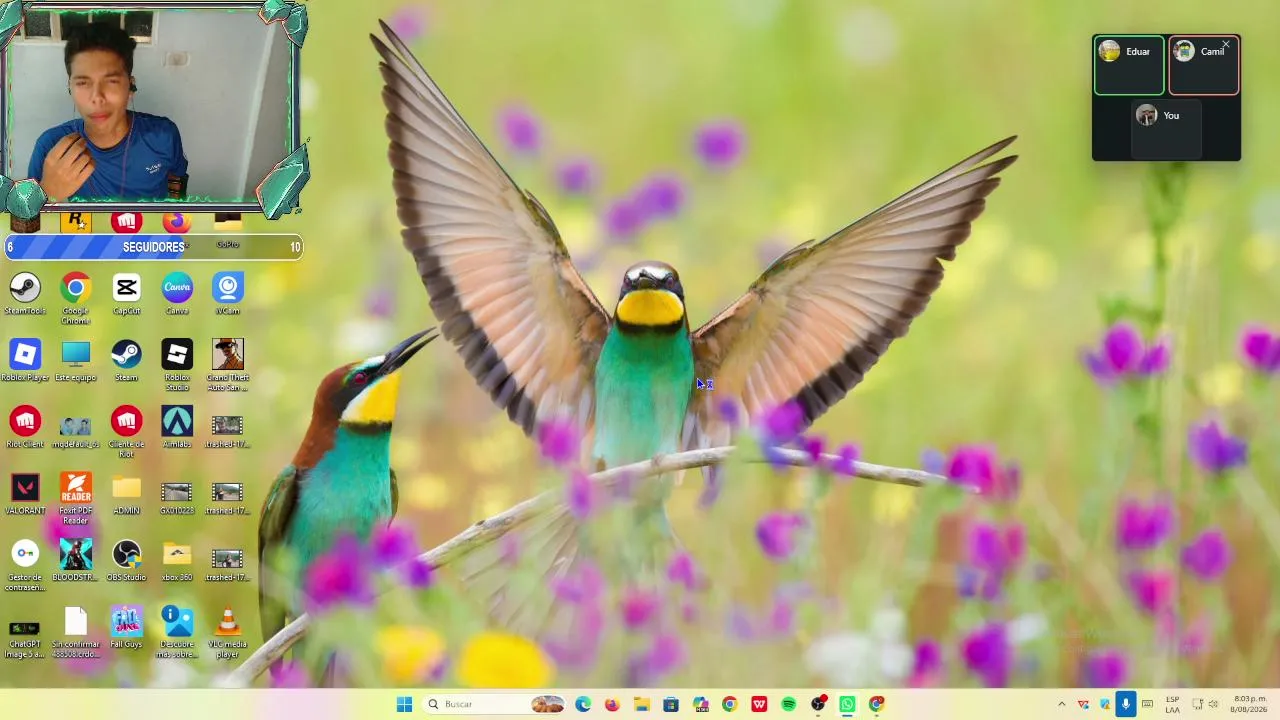Select the BLOODSTRIKE desktop icon

(76, 561)
